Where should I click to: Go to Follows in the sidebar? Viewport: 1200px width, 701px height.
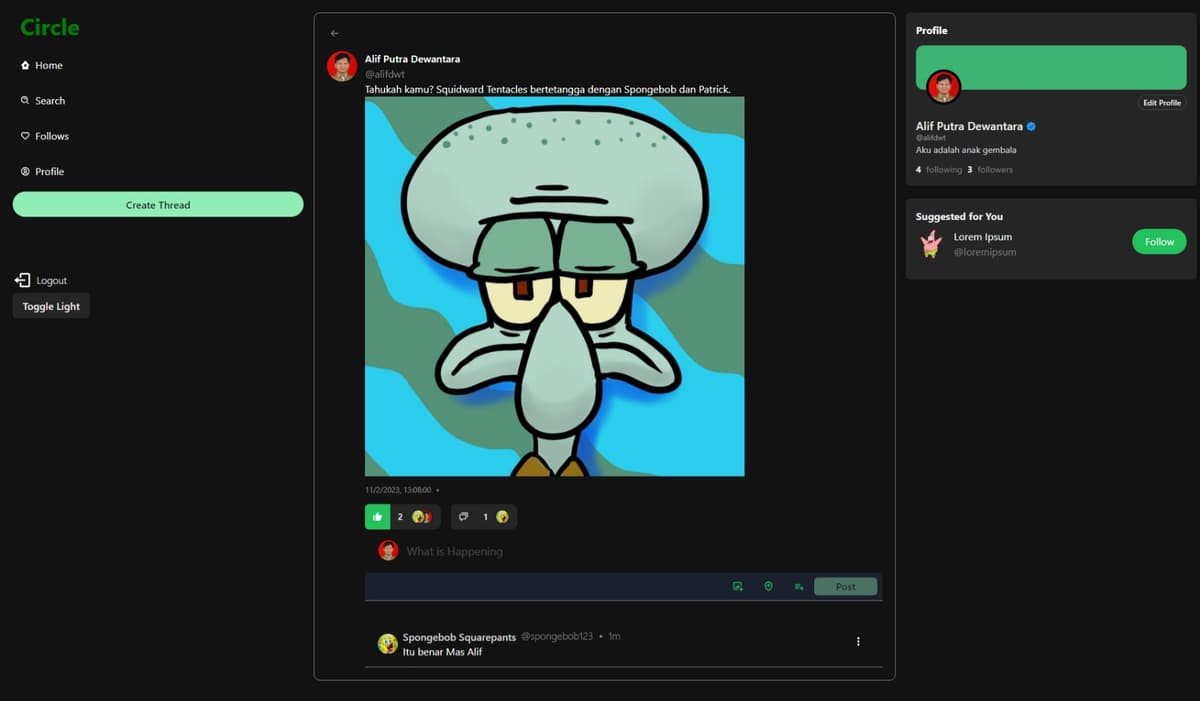click(x=44, y=136)
